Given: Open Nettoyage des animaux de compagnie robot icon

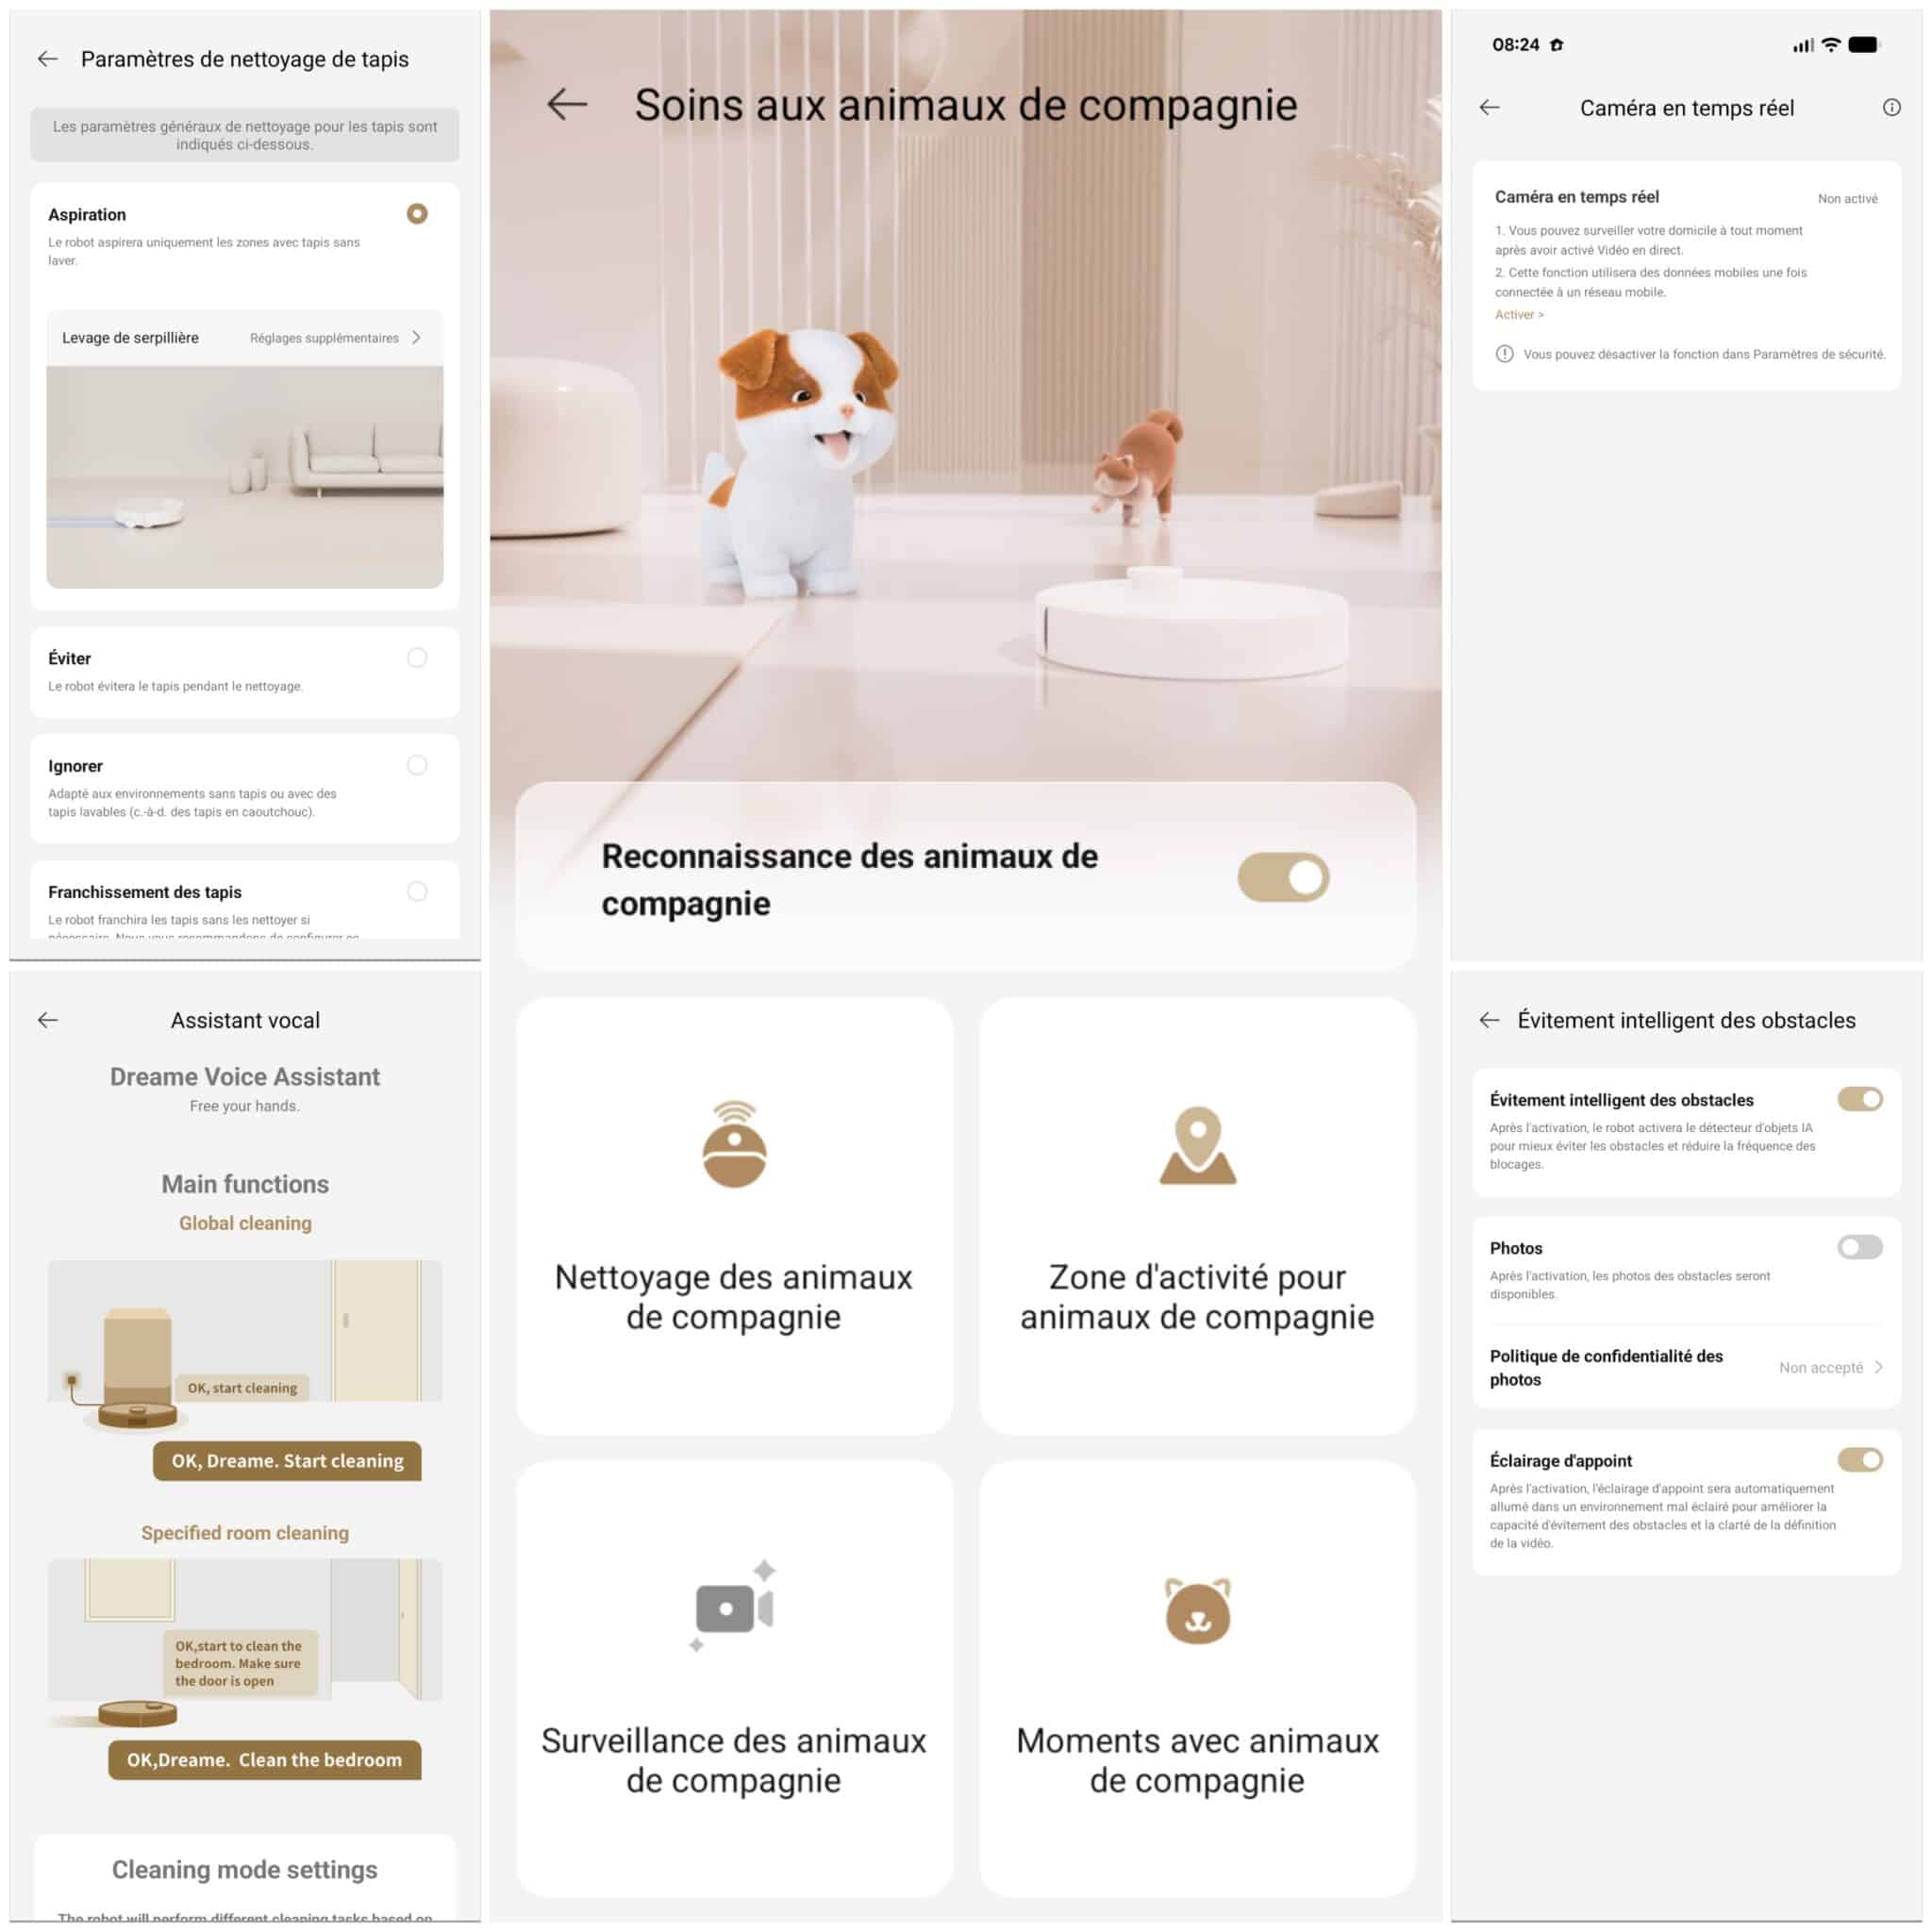Looking at the screenshot, I should [734, 1144].
